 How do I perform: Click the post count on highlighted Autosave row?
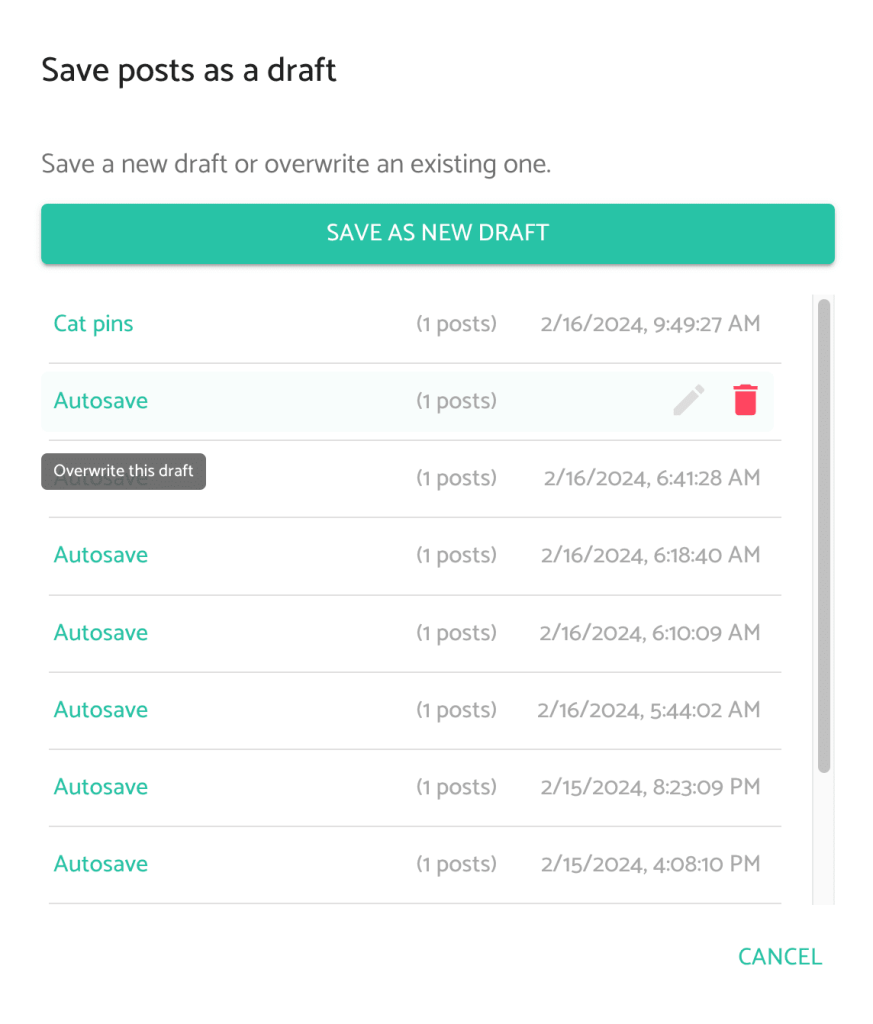click(456, 401)
